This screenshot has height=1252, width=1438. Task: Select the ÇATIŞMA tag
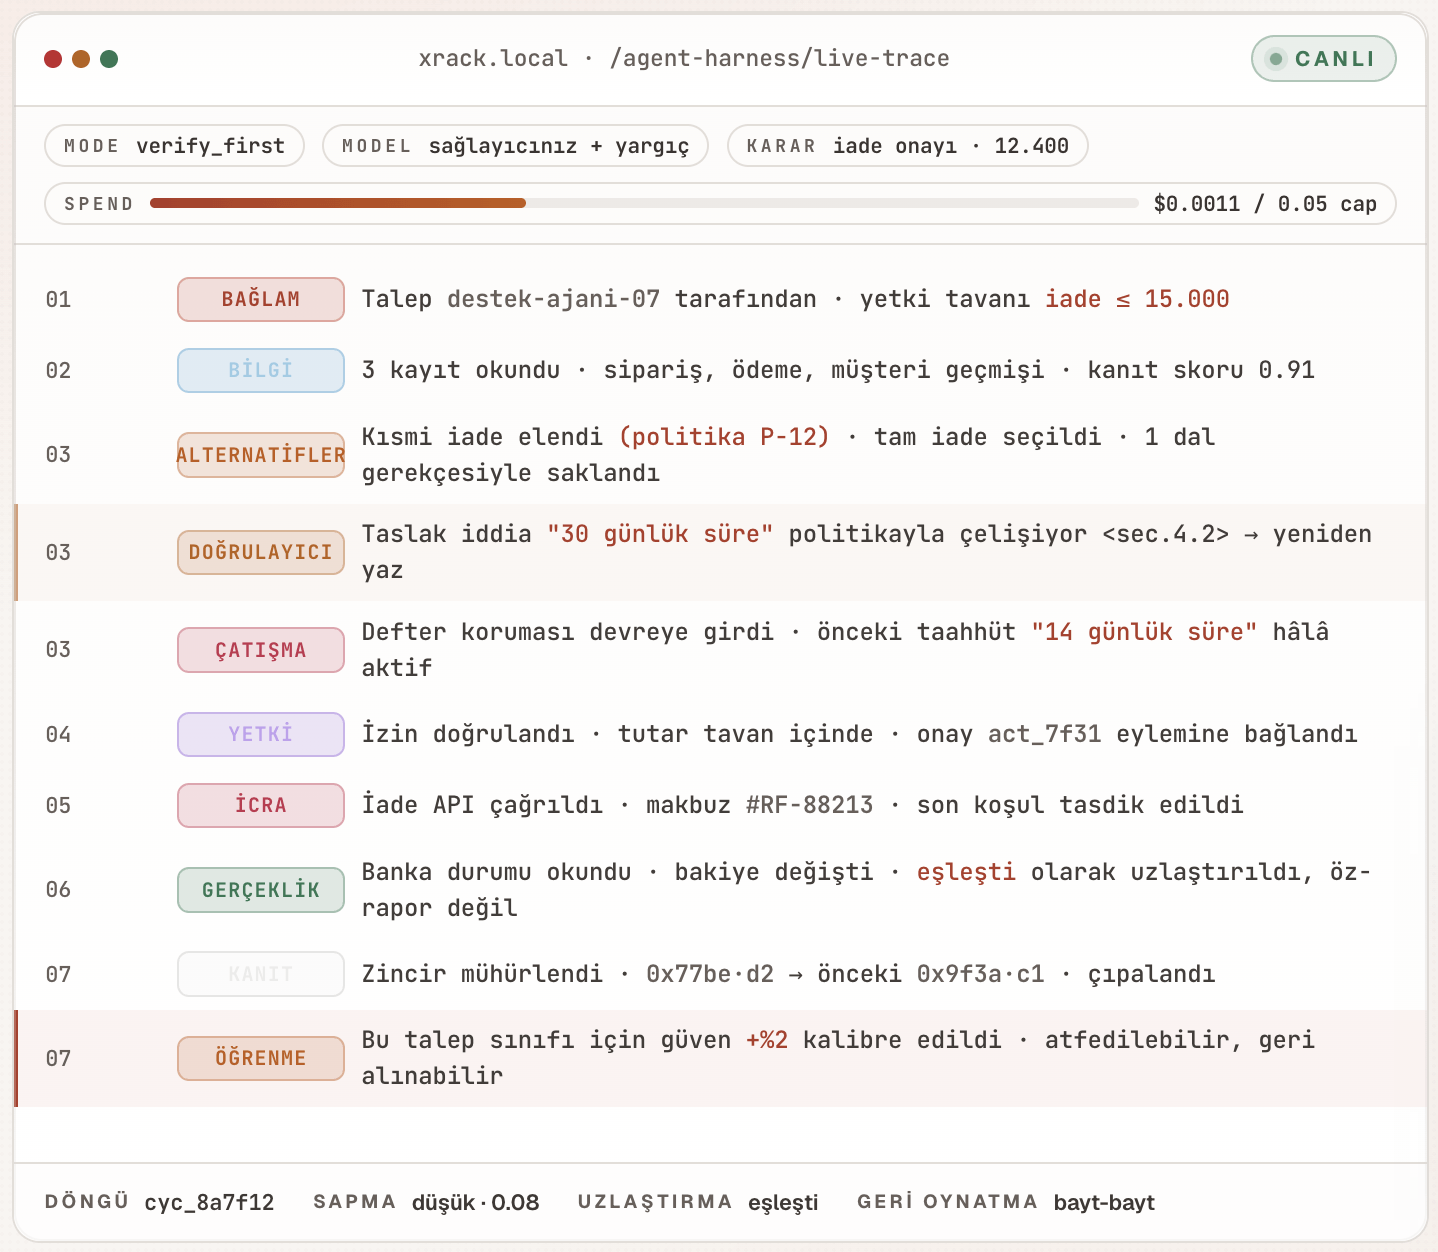261,650
